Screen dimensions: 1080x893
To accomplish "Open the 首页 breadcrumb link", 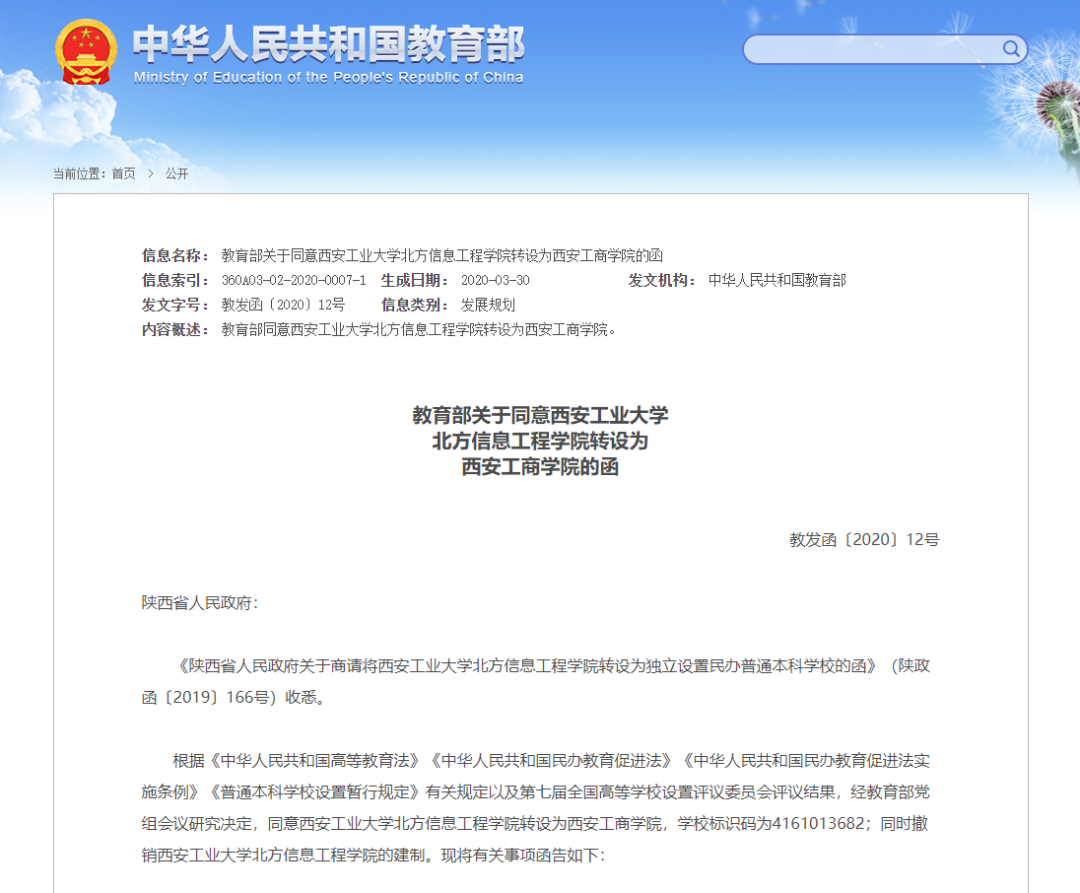I will (x=124, y=174).
